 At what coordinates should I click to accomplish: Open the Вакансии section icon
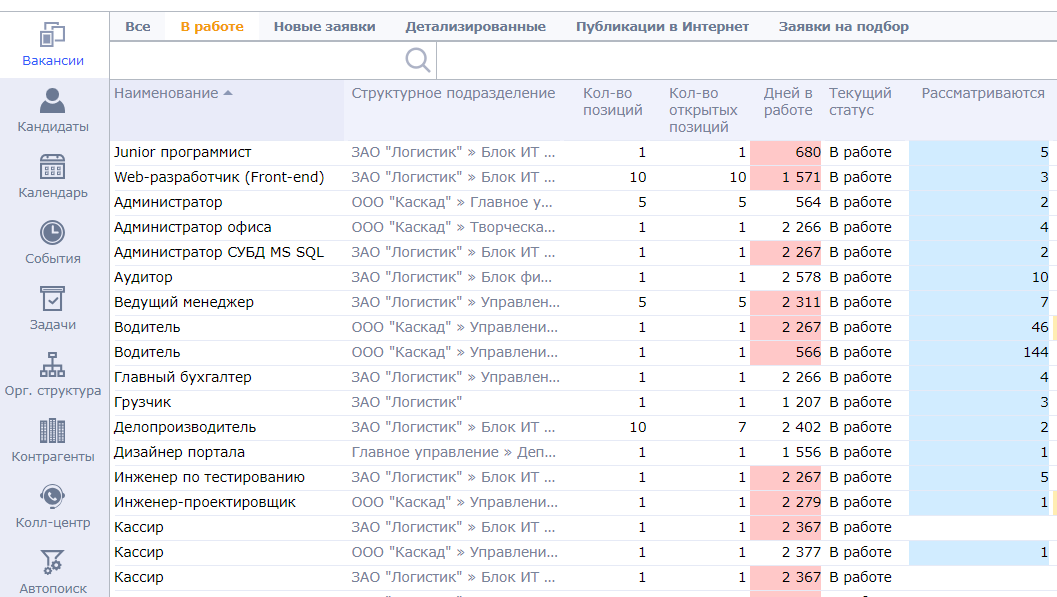(53, 34)
